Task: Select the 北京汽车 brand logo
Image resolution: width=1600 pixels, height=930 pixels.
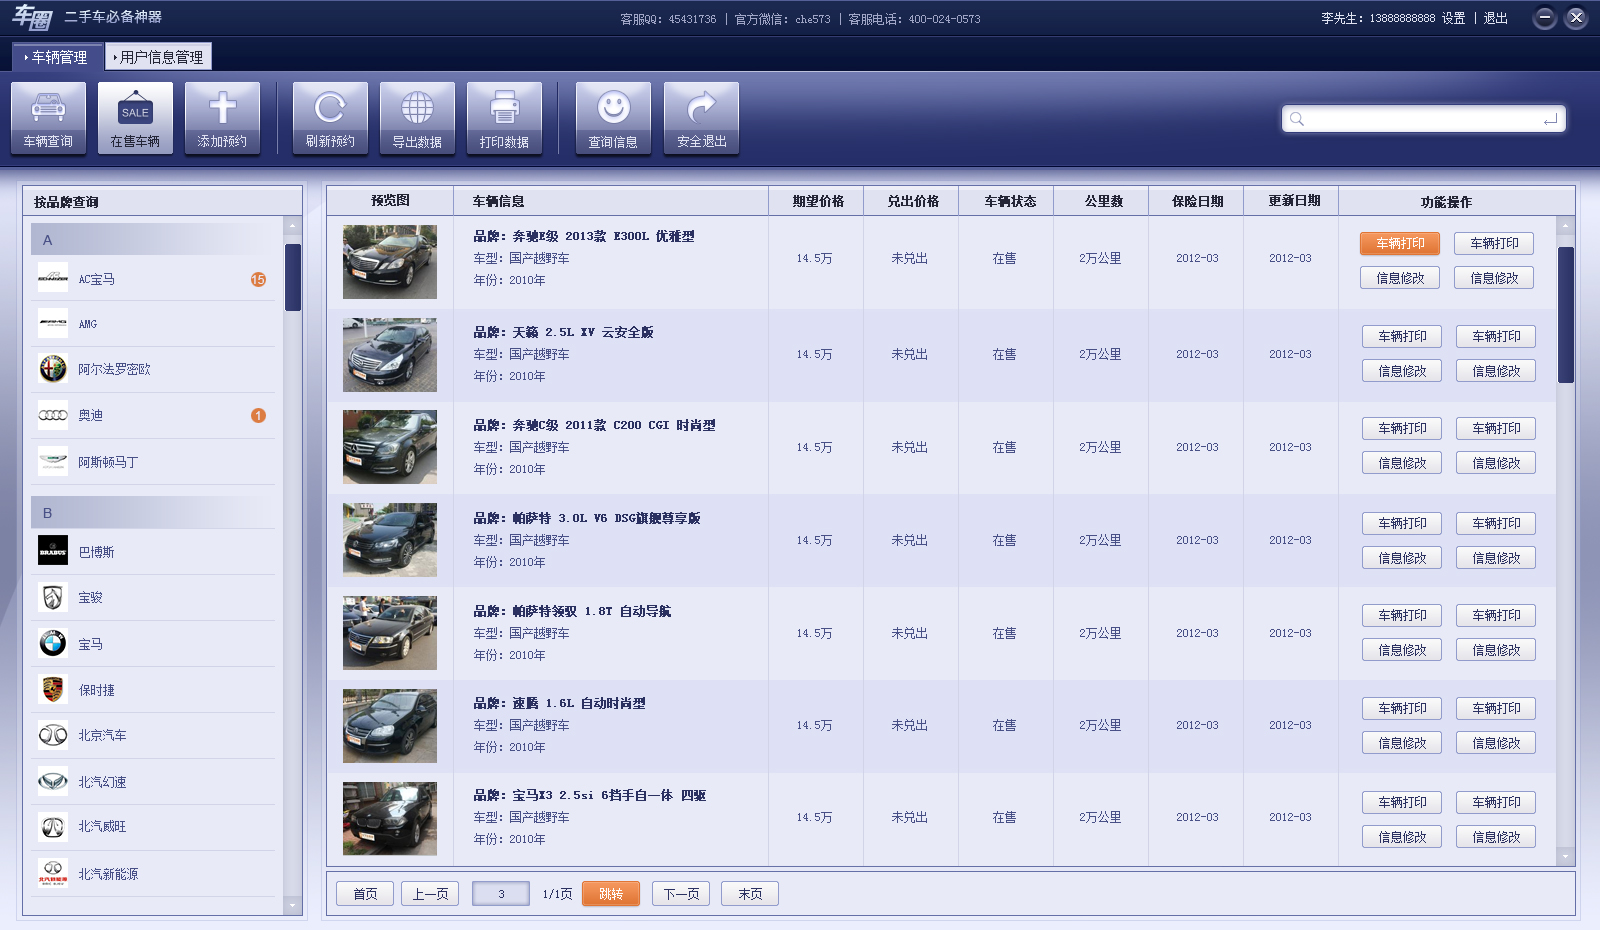Action: click(x=53, y=735)
